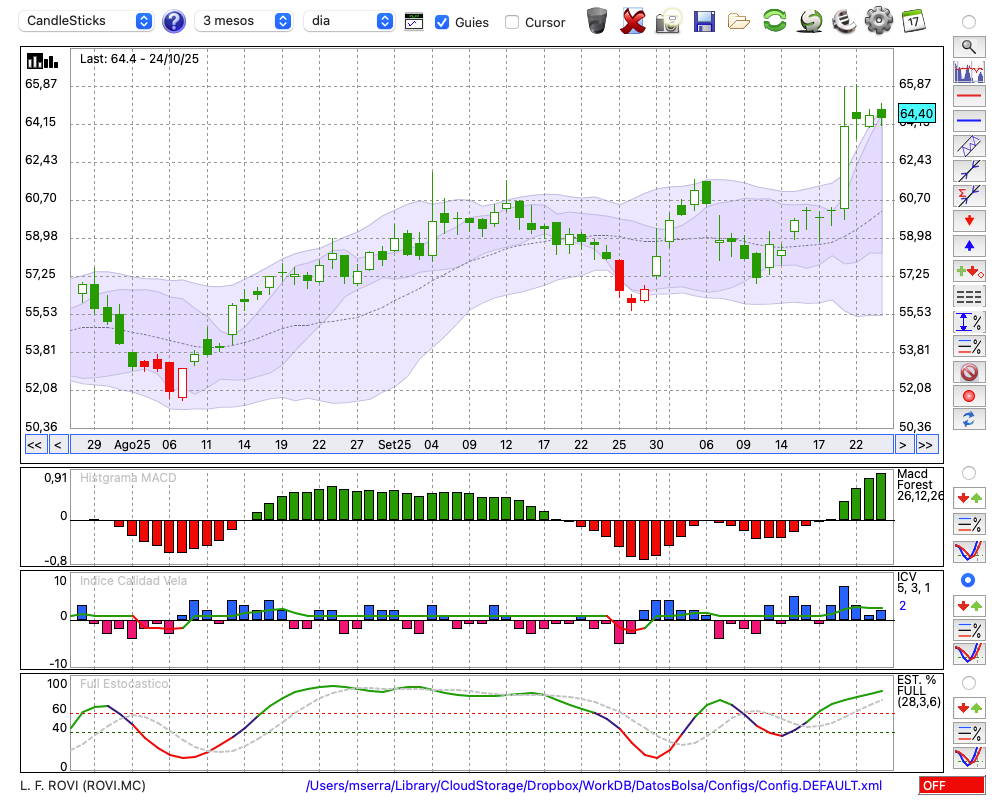Click the green plus and red arrow icon
Viewport: 1000px width, 800px height.
point(969,271)
